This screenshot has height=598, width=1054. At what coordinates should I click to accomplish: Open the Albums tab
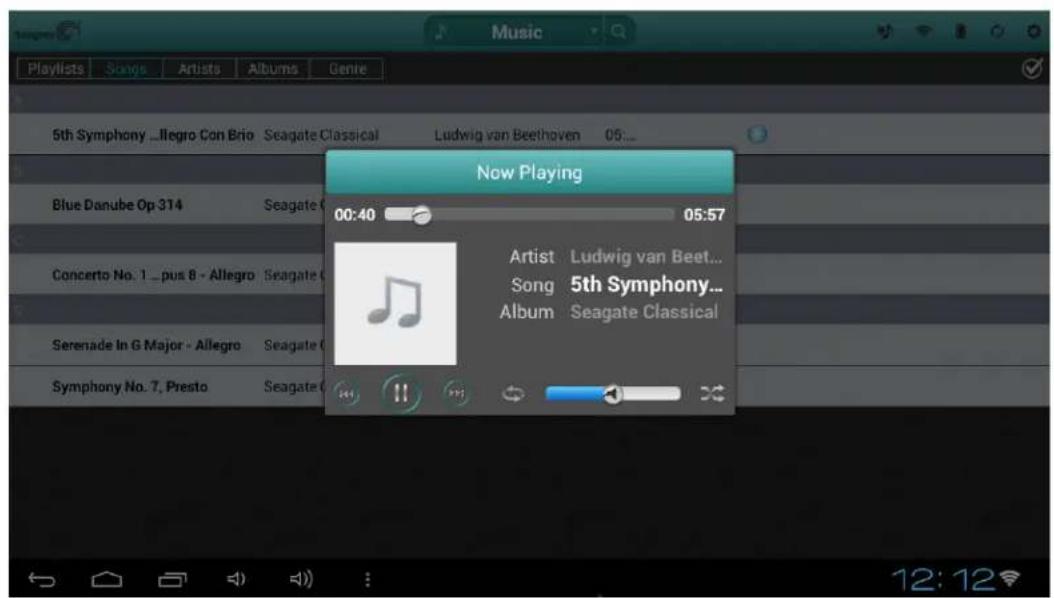[x=272, y=69]
